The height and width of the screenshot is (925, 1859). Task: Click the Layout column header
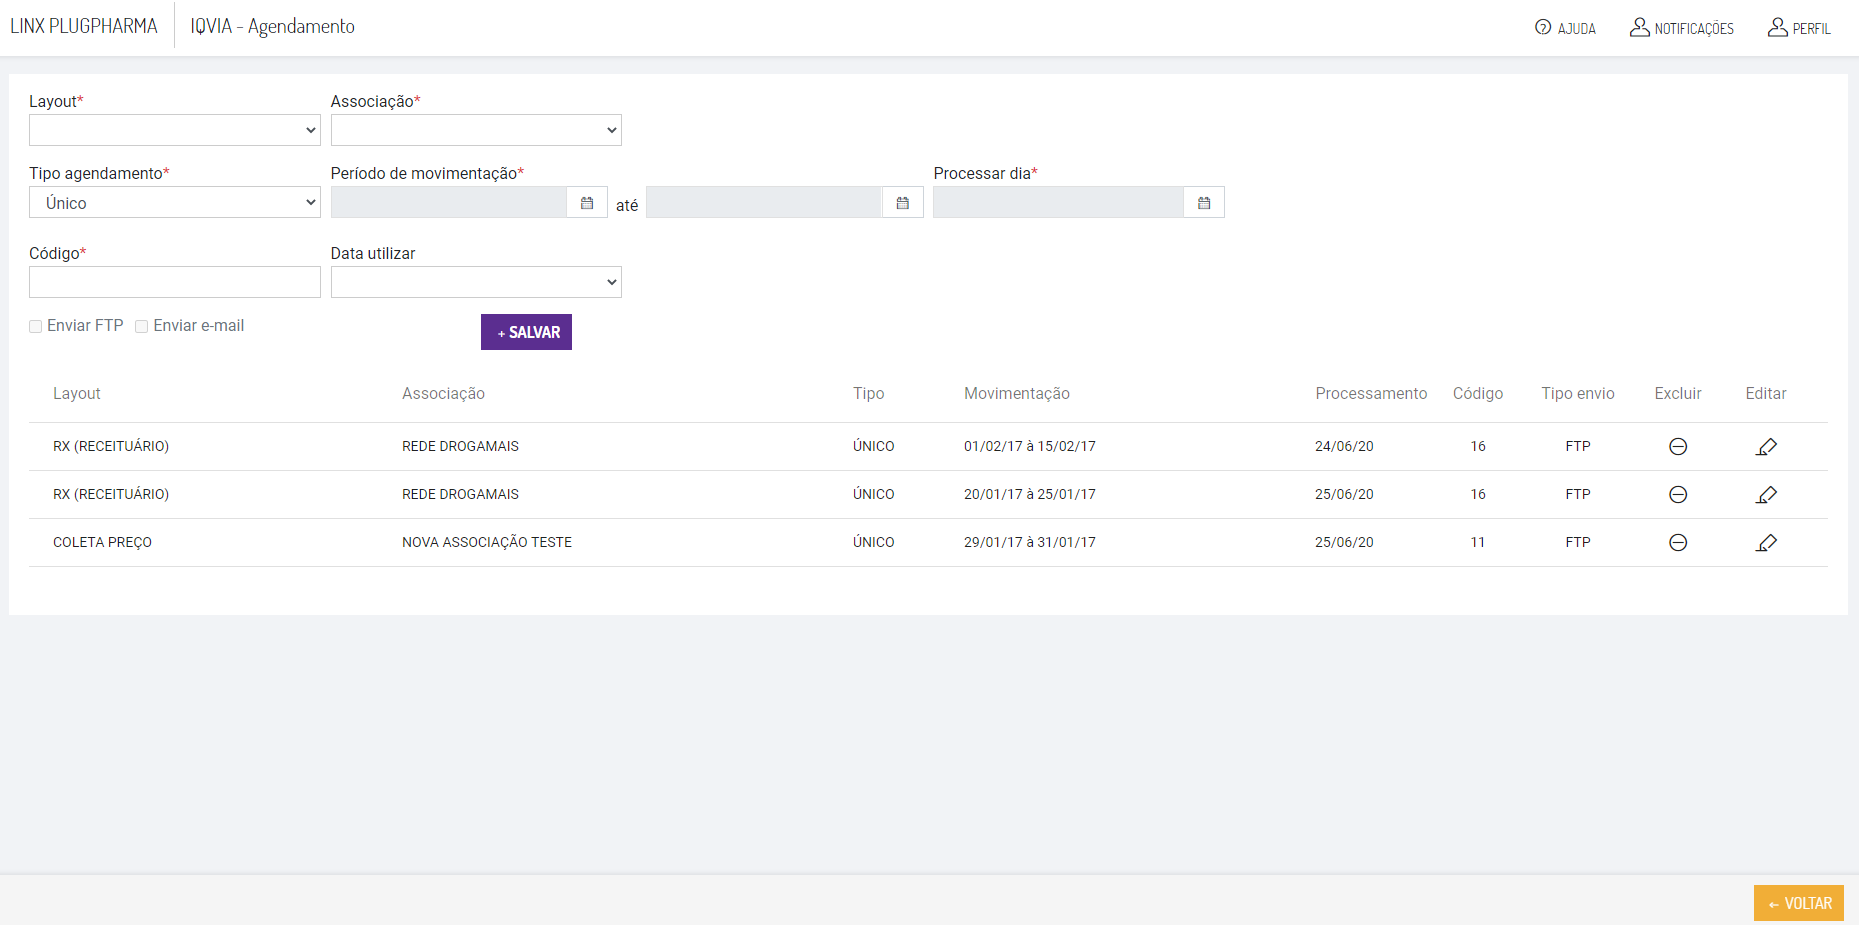(77, 394)
